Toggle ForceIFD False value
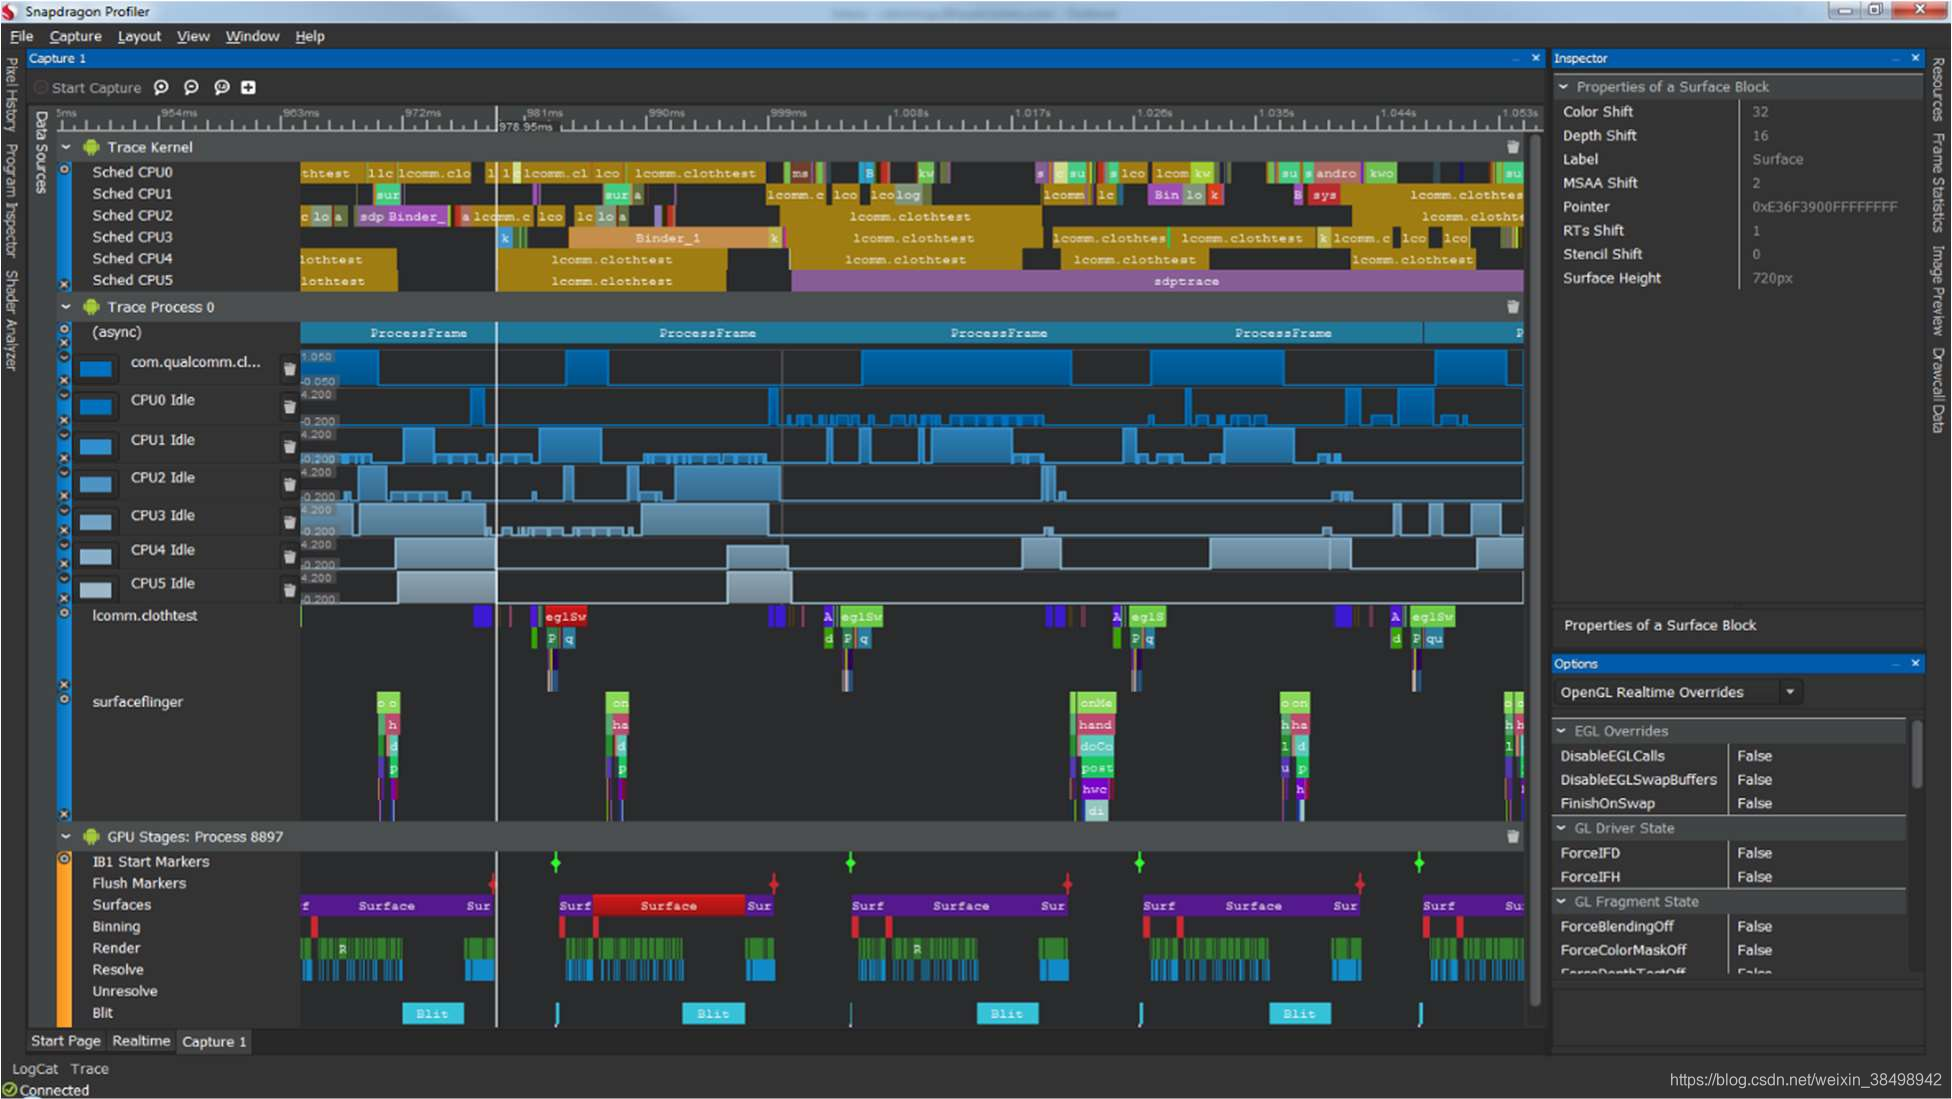1952x1099 pixels. coord(1755,853)
